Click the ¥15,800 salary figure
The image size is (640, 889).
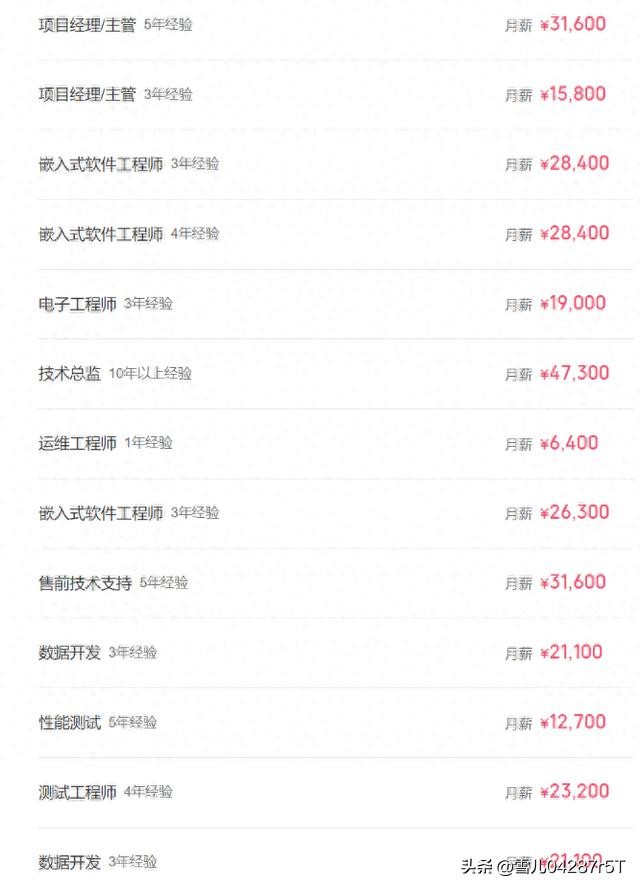point(573,94)
